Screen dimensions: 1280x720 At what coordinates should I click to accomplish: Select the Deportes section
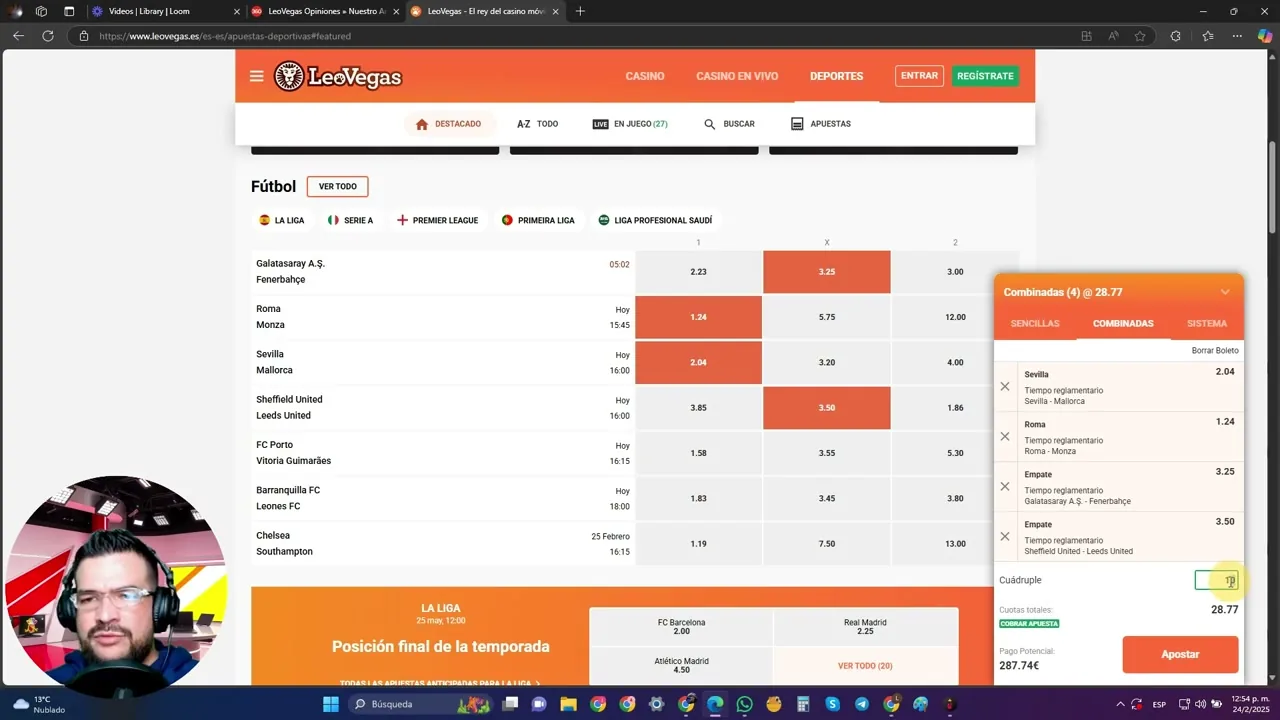click(837, 76)
